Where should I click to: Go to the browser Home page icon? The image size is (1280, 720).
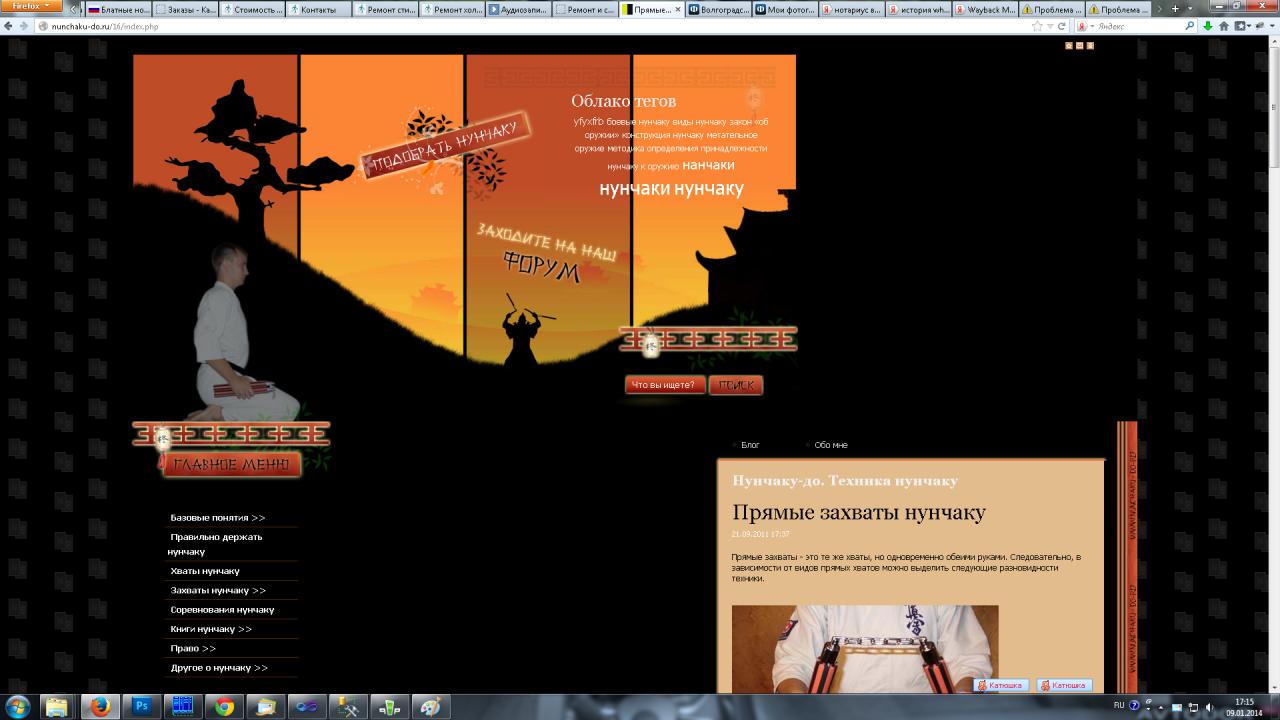[x=1224, y=26]
